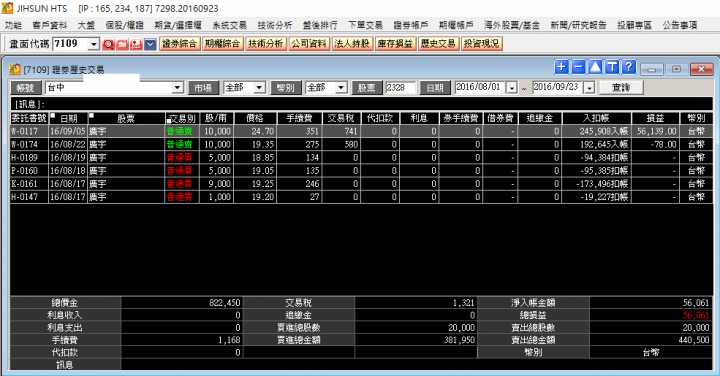Open the end date 2016/09/23 dropdown arrow
The image size is (720, 376).
tap(590, 87)
